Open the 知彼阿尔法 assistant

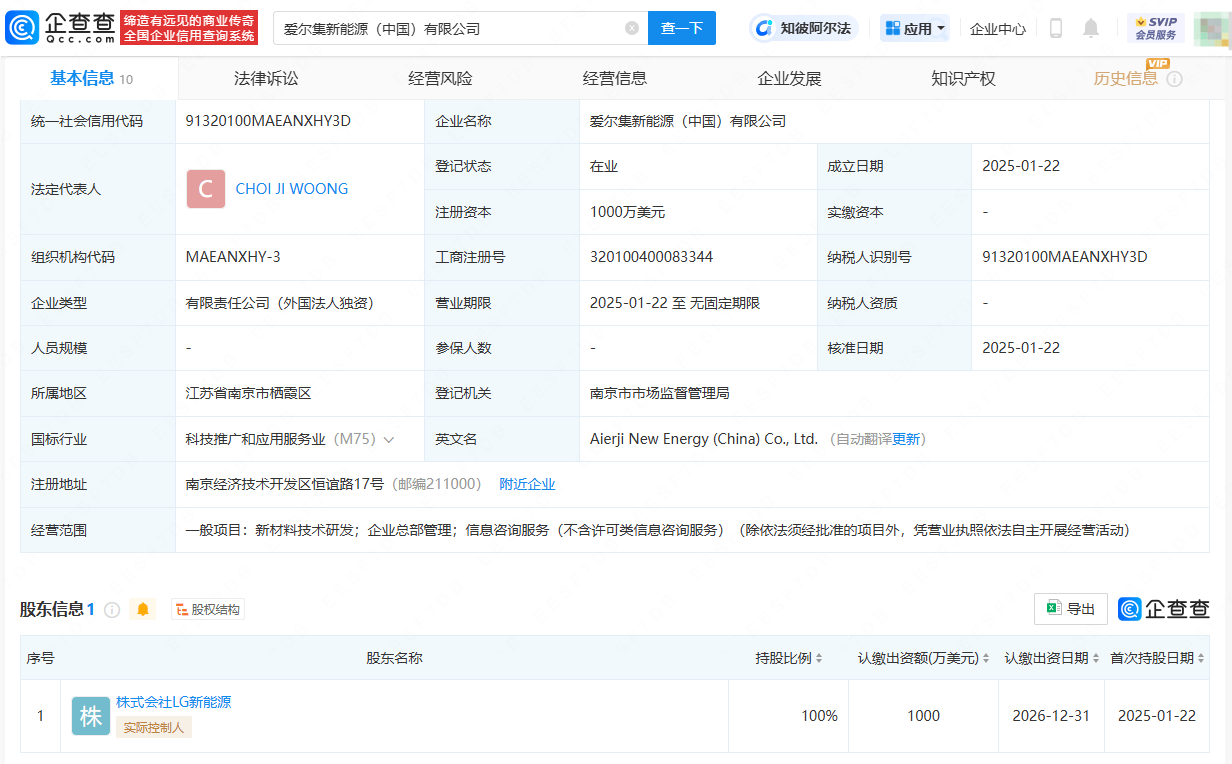(805, 28)
